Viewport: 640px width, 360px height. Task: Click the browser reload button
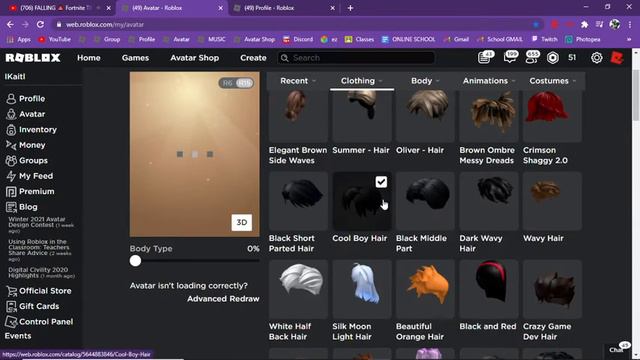(x=40, y=24)
